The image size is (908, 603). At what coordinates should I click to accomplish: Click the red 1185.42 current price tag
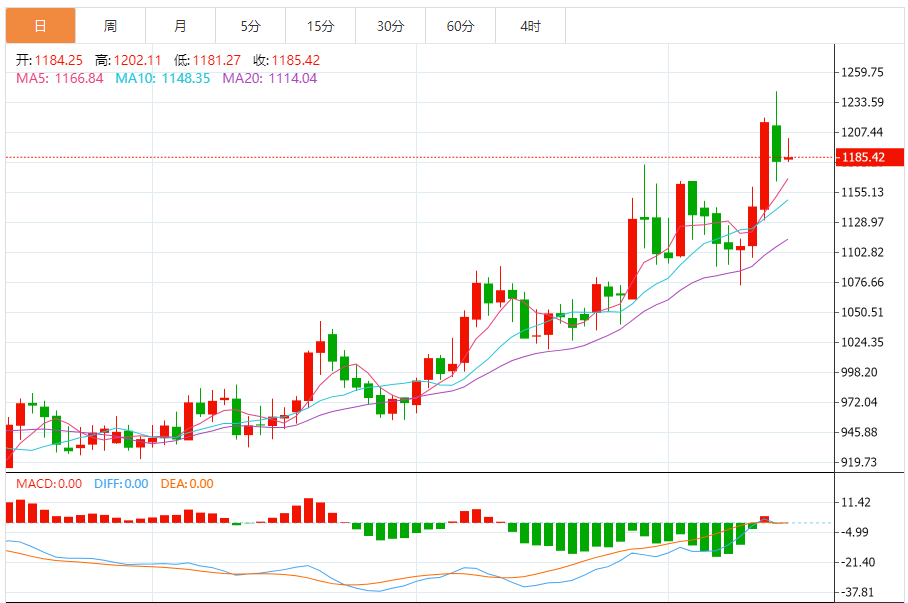point(869,157)
